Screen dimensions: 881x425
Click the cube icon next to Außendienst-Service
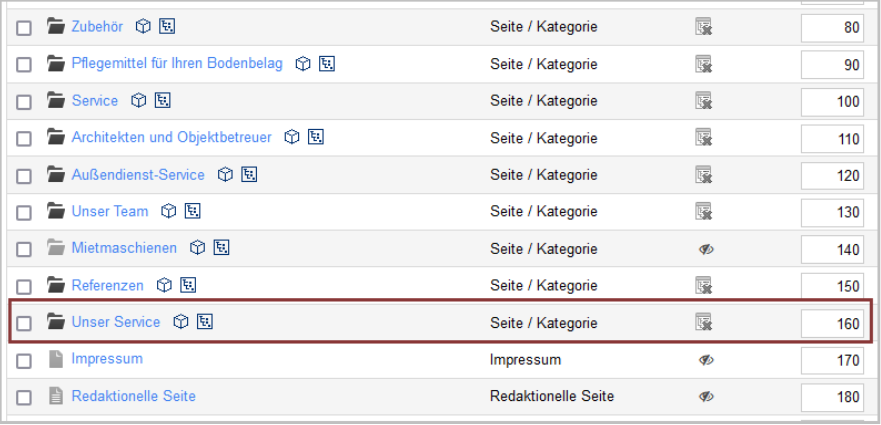click(225, 174)
